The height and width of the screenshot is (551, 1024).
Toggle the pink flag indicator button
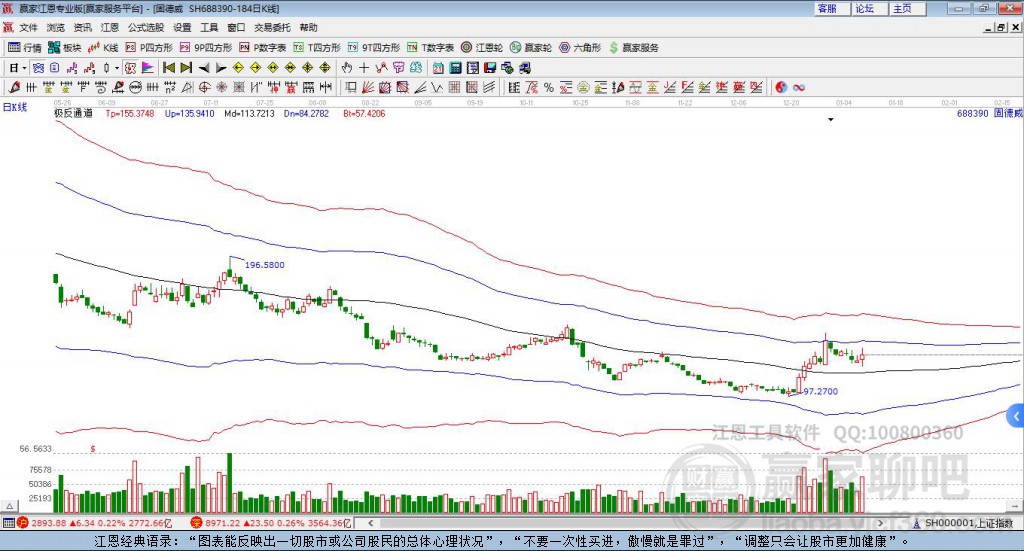(148, 68)
